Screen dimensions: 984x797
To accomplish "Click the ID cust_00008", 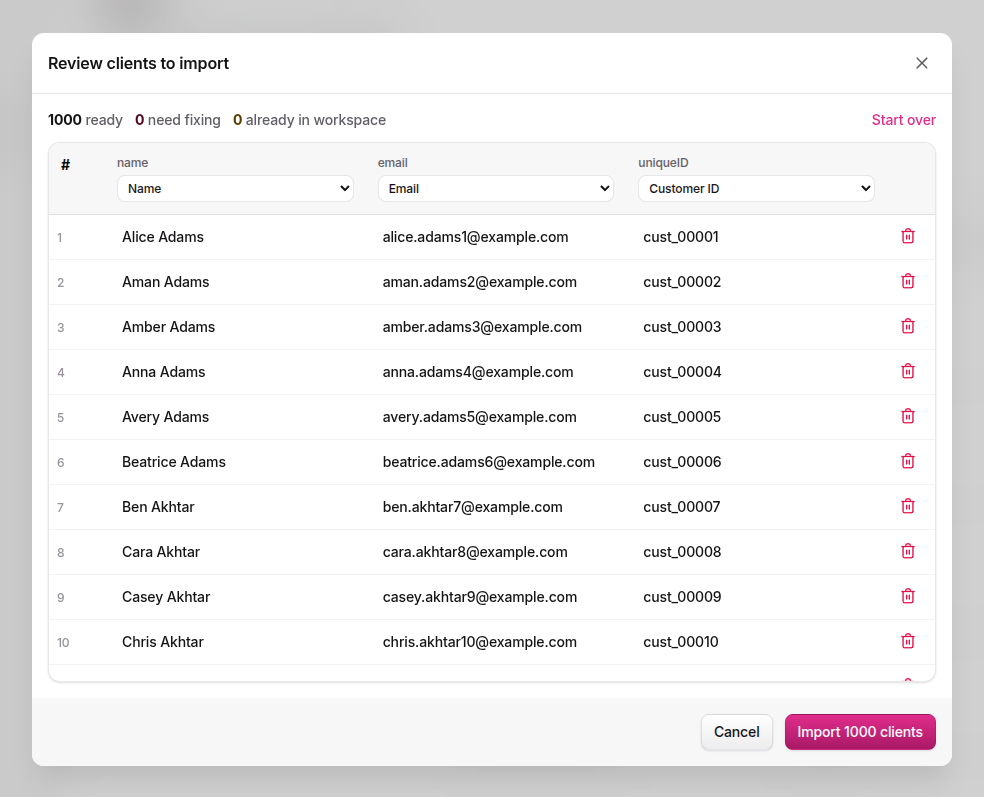I will [x=682, y=552].
